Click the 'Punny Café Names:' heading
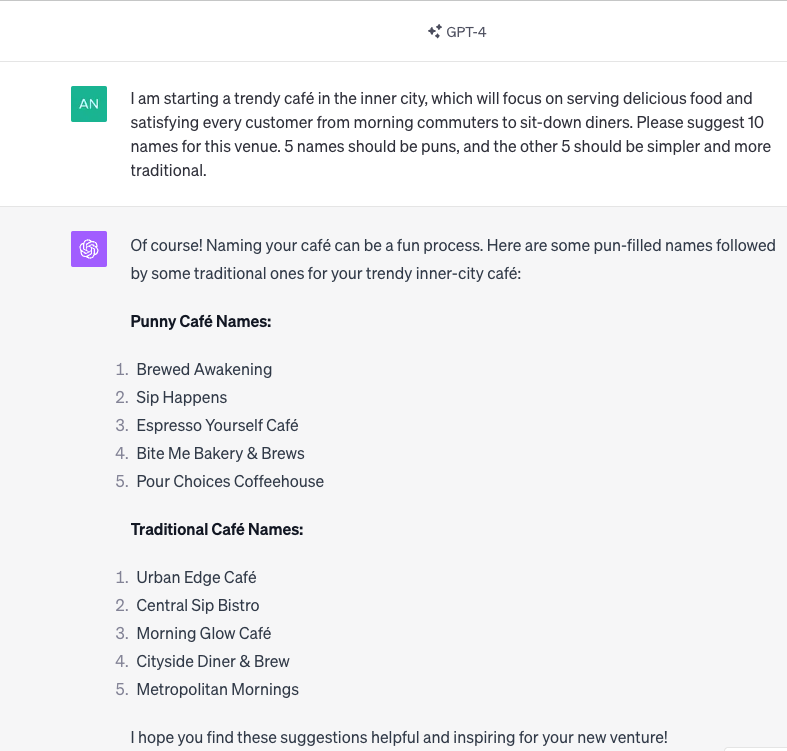The height and width of the screenshot is (751, 787). [201, 321]
